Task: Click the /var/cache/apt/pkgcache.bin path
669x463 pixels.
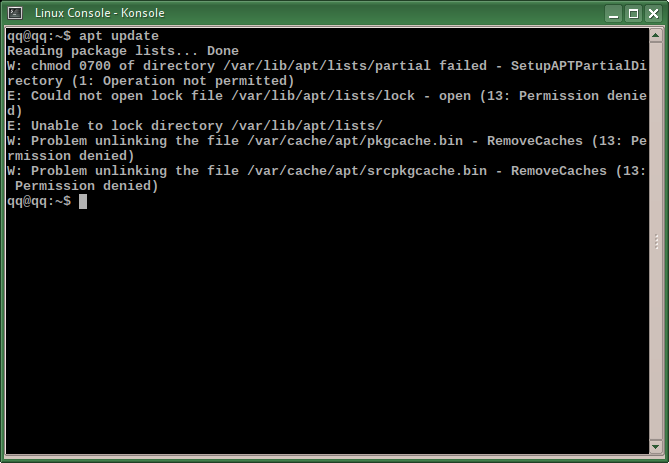Action: point(355,141)
